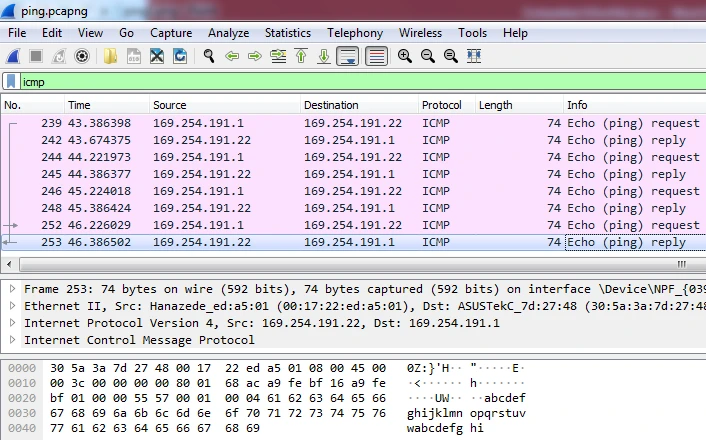Select packet 248 at time 45.386424

click(x=353, y=208)
